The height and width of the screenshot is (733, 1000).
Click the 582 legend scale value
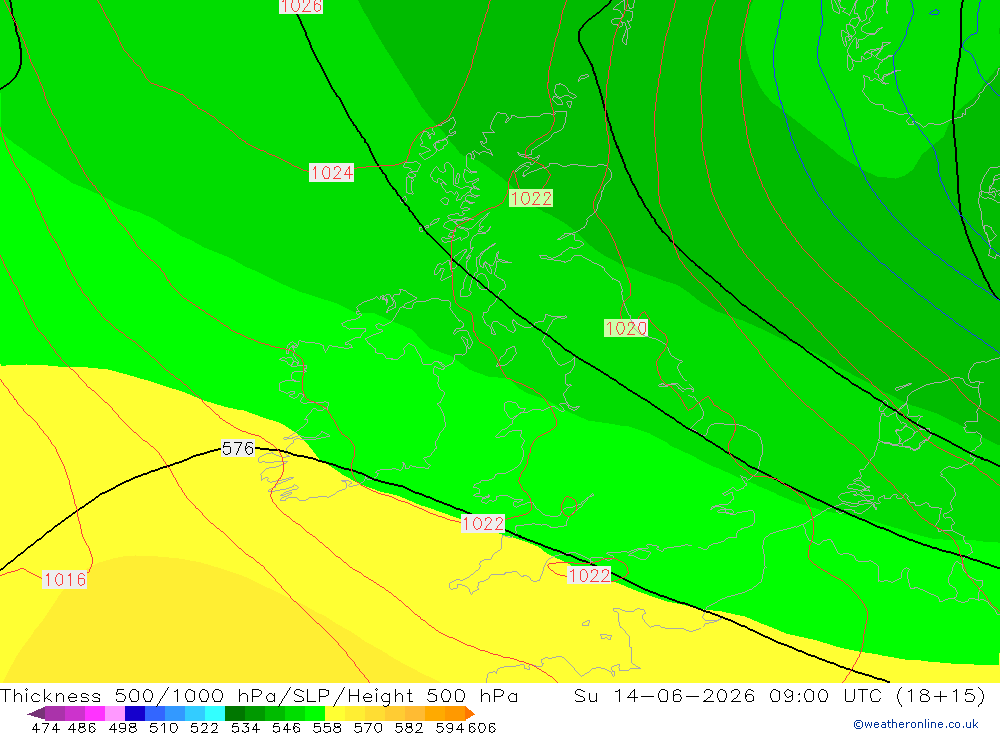pyautogui.click(x=408, y=727)
